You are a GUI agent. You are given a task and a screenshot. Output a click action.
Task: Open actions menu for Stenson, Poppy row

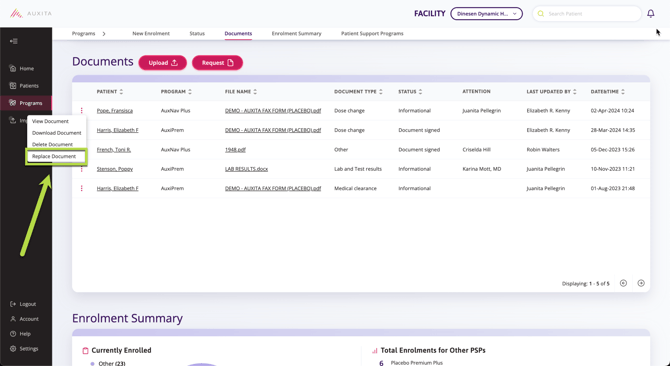tap(82, 169)
